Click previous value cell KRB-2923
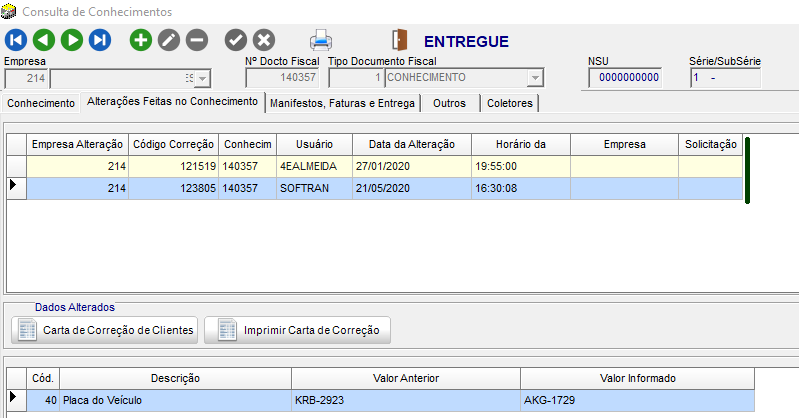Viewport: 799px width, 418px height. 406,400
